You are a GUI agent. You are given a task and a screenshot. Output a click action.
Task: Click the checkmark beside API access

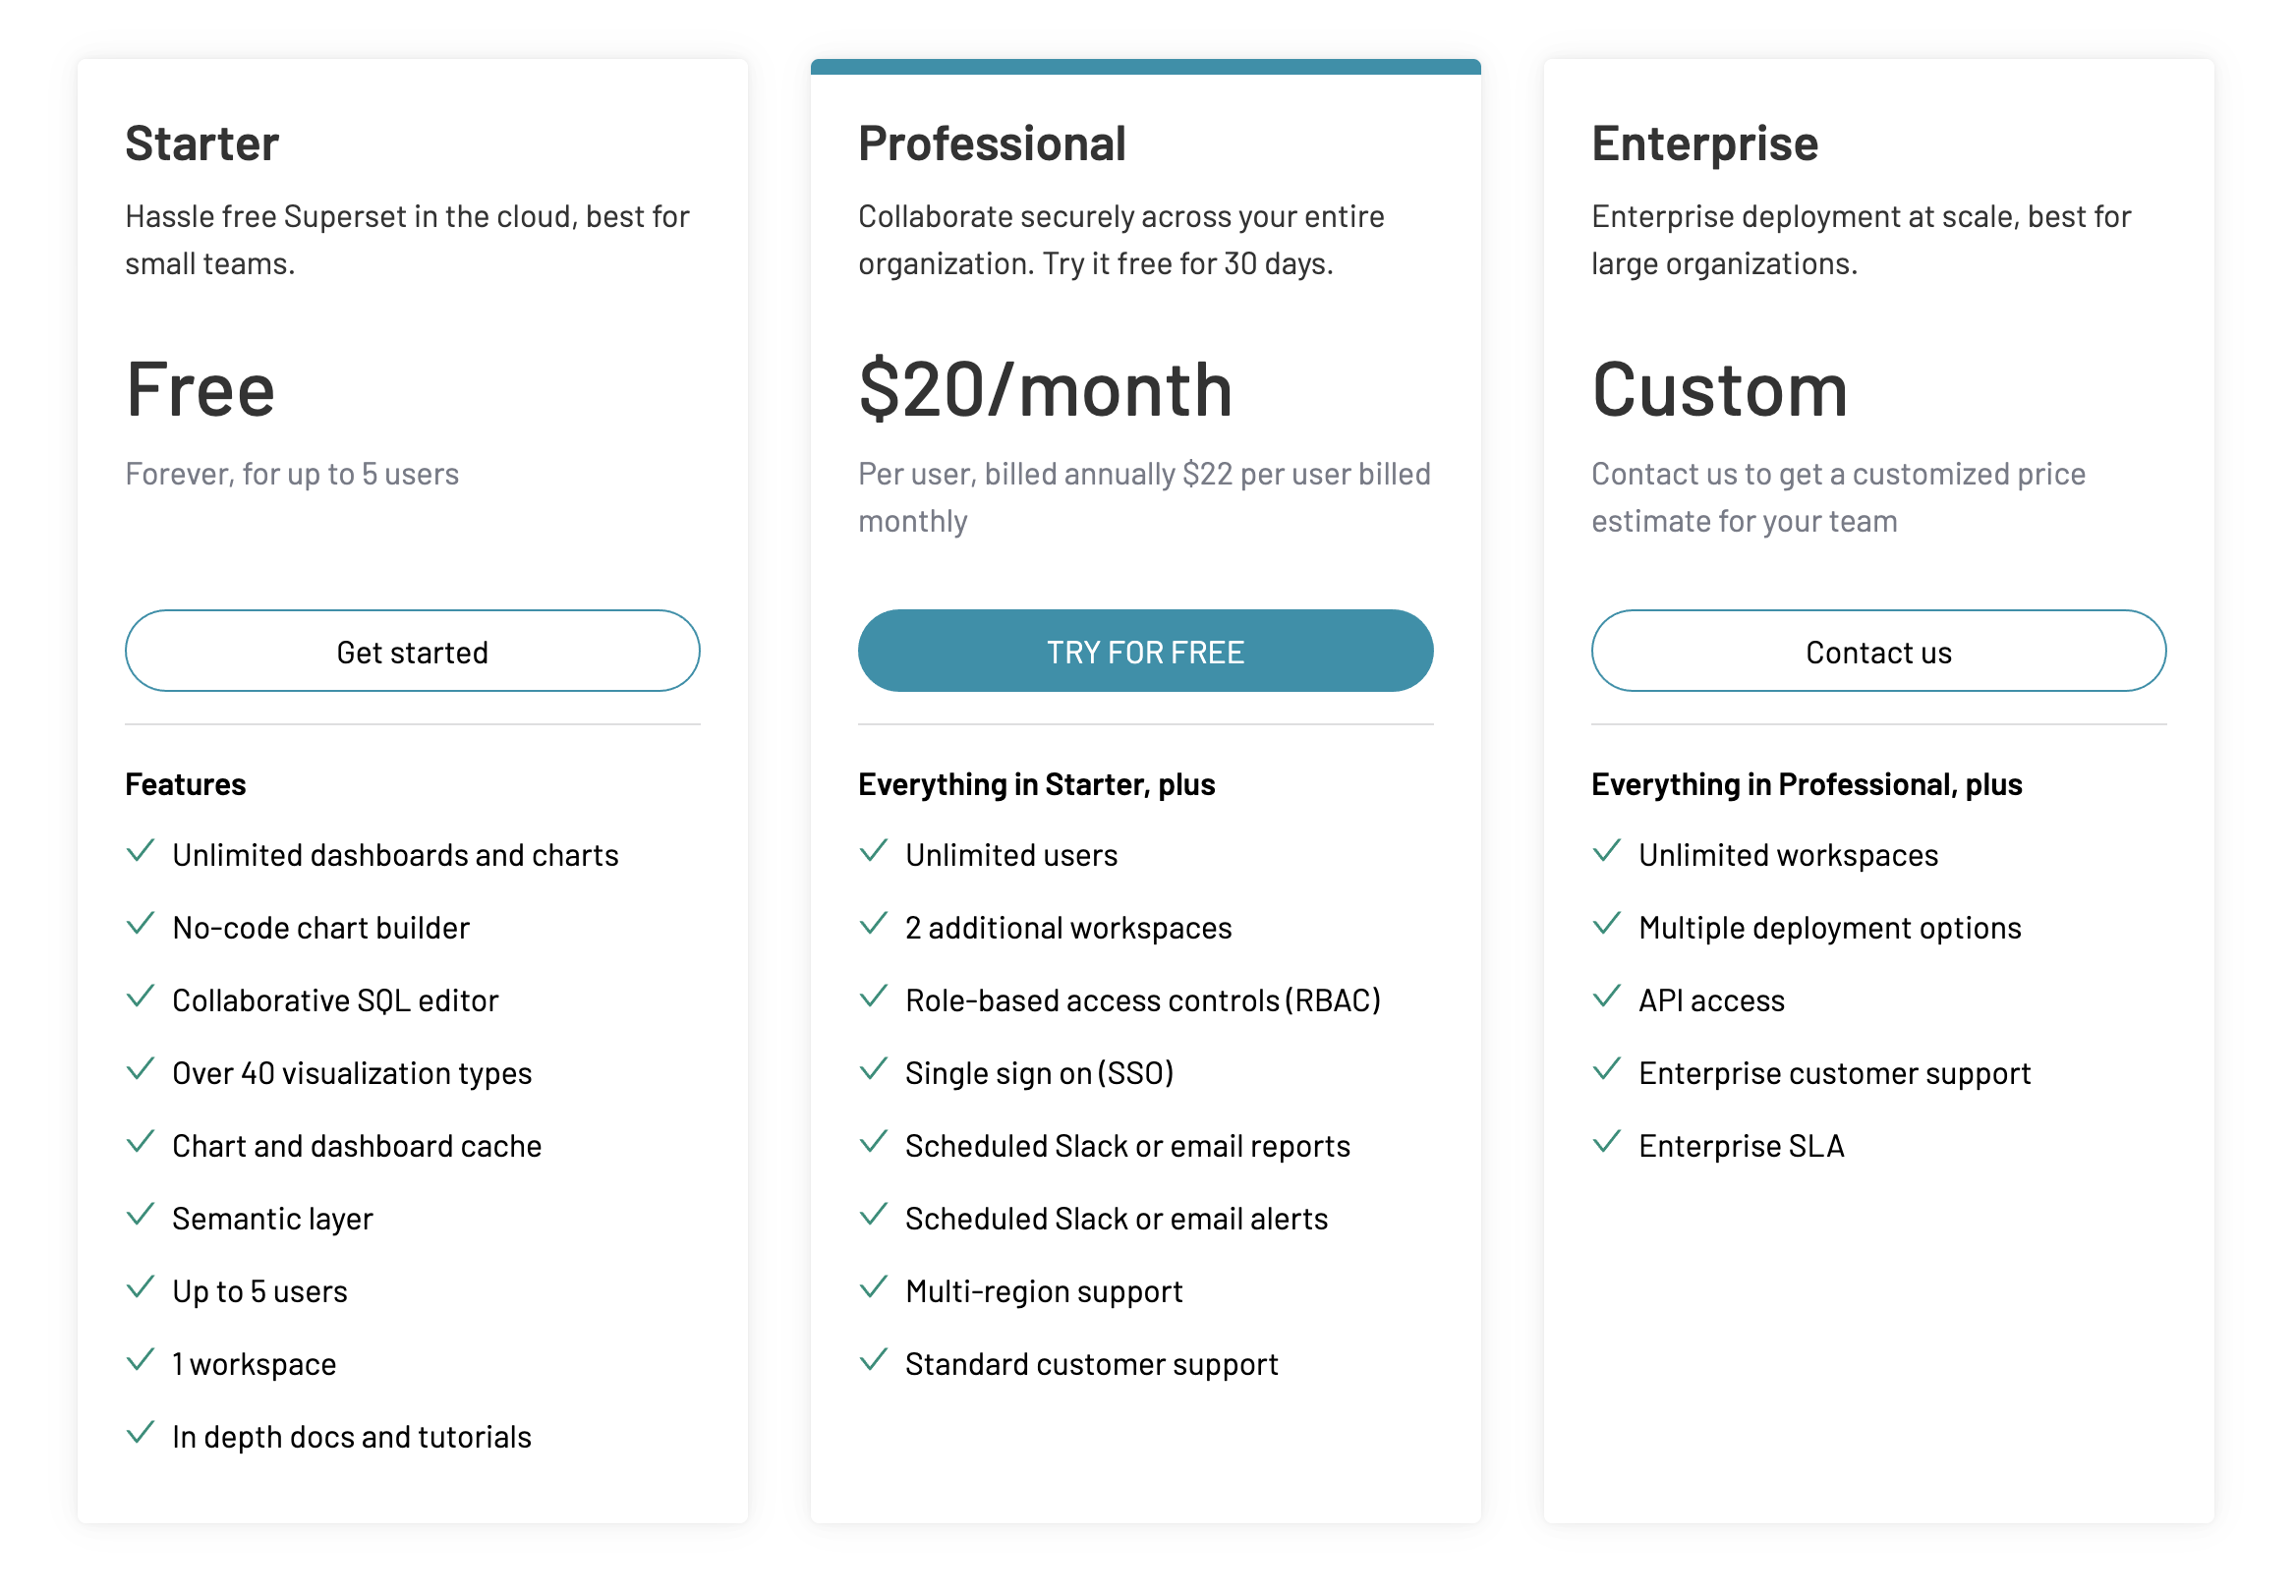click(x=1606, y=997)
